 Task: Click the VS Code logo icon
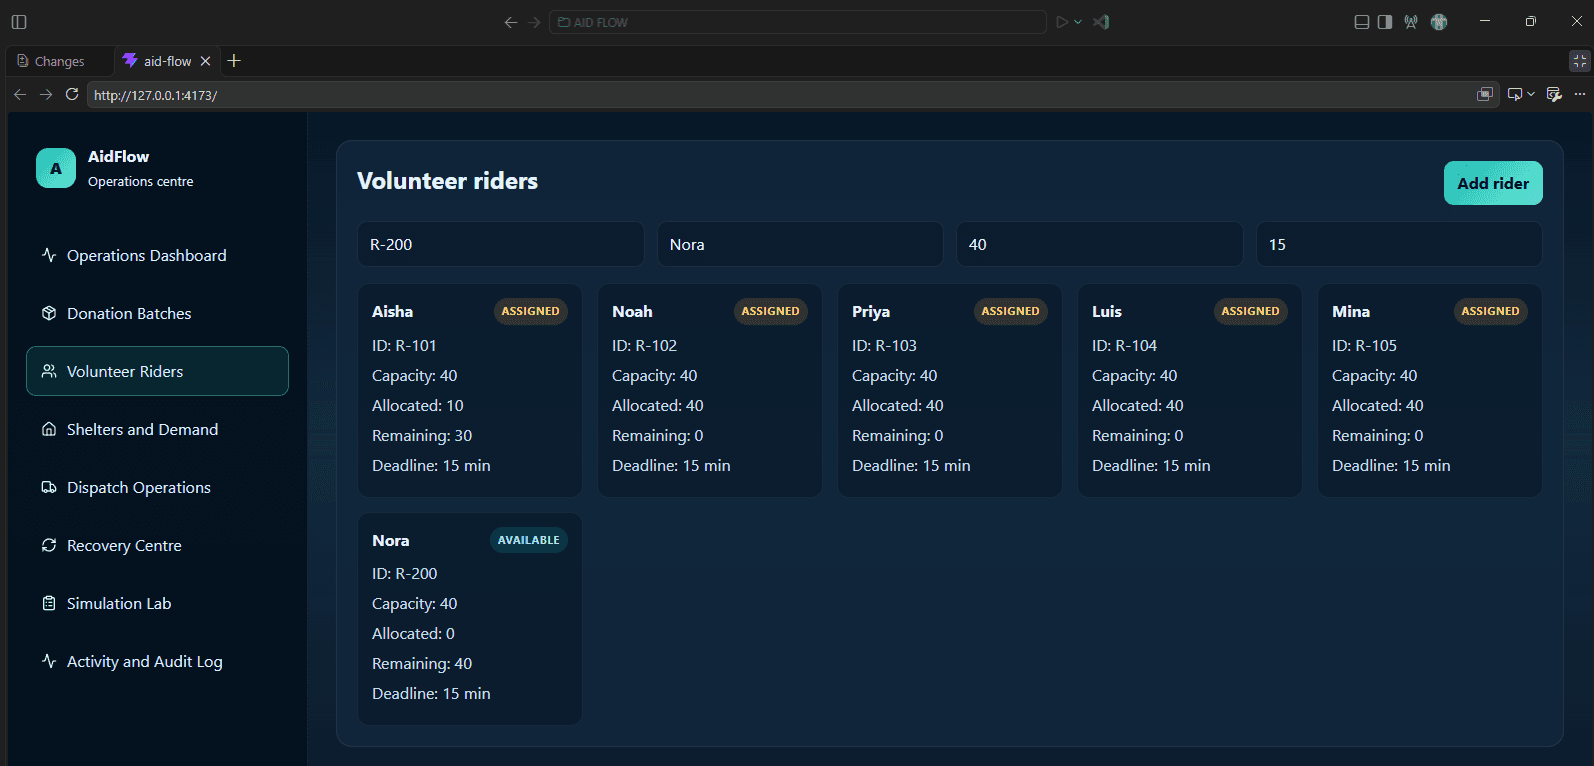pyautogui.click(x=1101, y=22)
